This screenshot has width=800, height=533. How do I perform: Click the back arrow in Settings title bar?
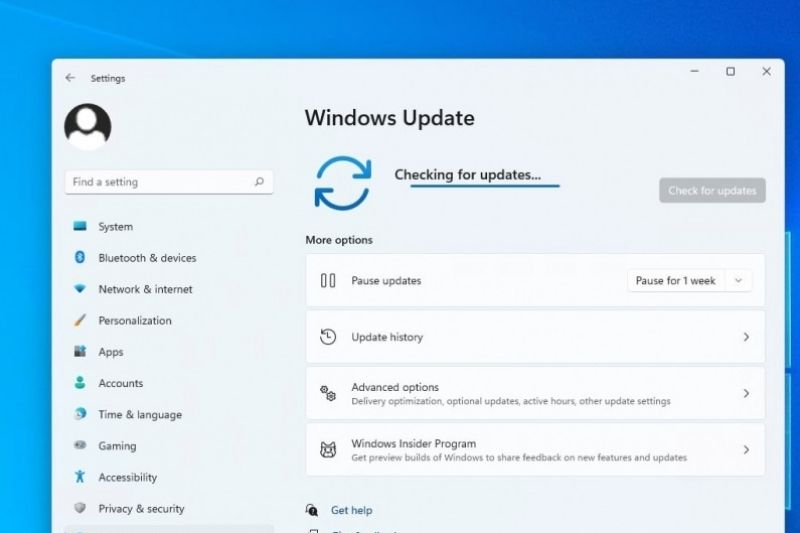70,78
